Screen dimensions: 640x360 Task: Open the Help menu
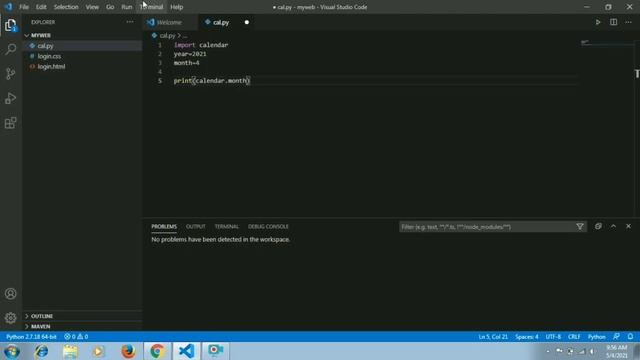tap(177, 7)
